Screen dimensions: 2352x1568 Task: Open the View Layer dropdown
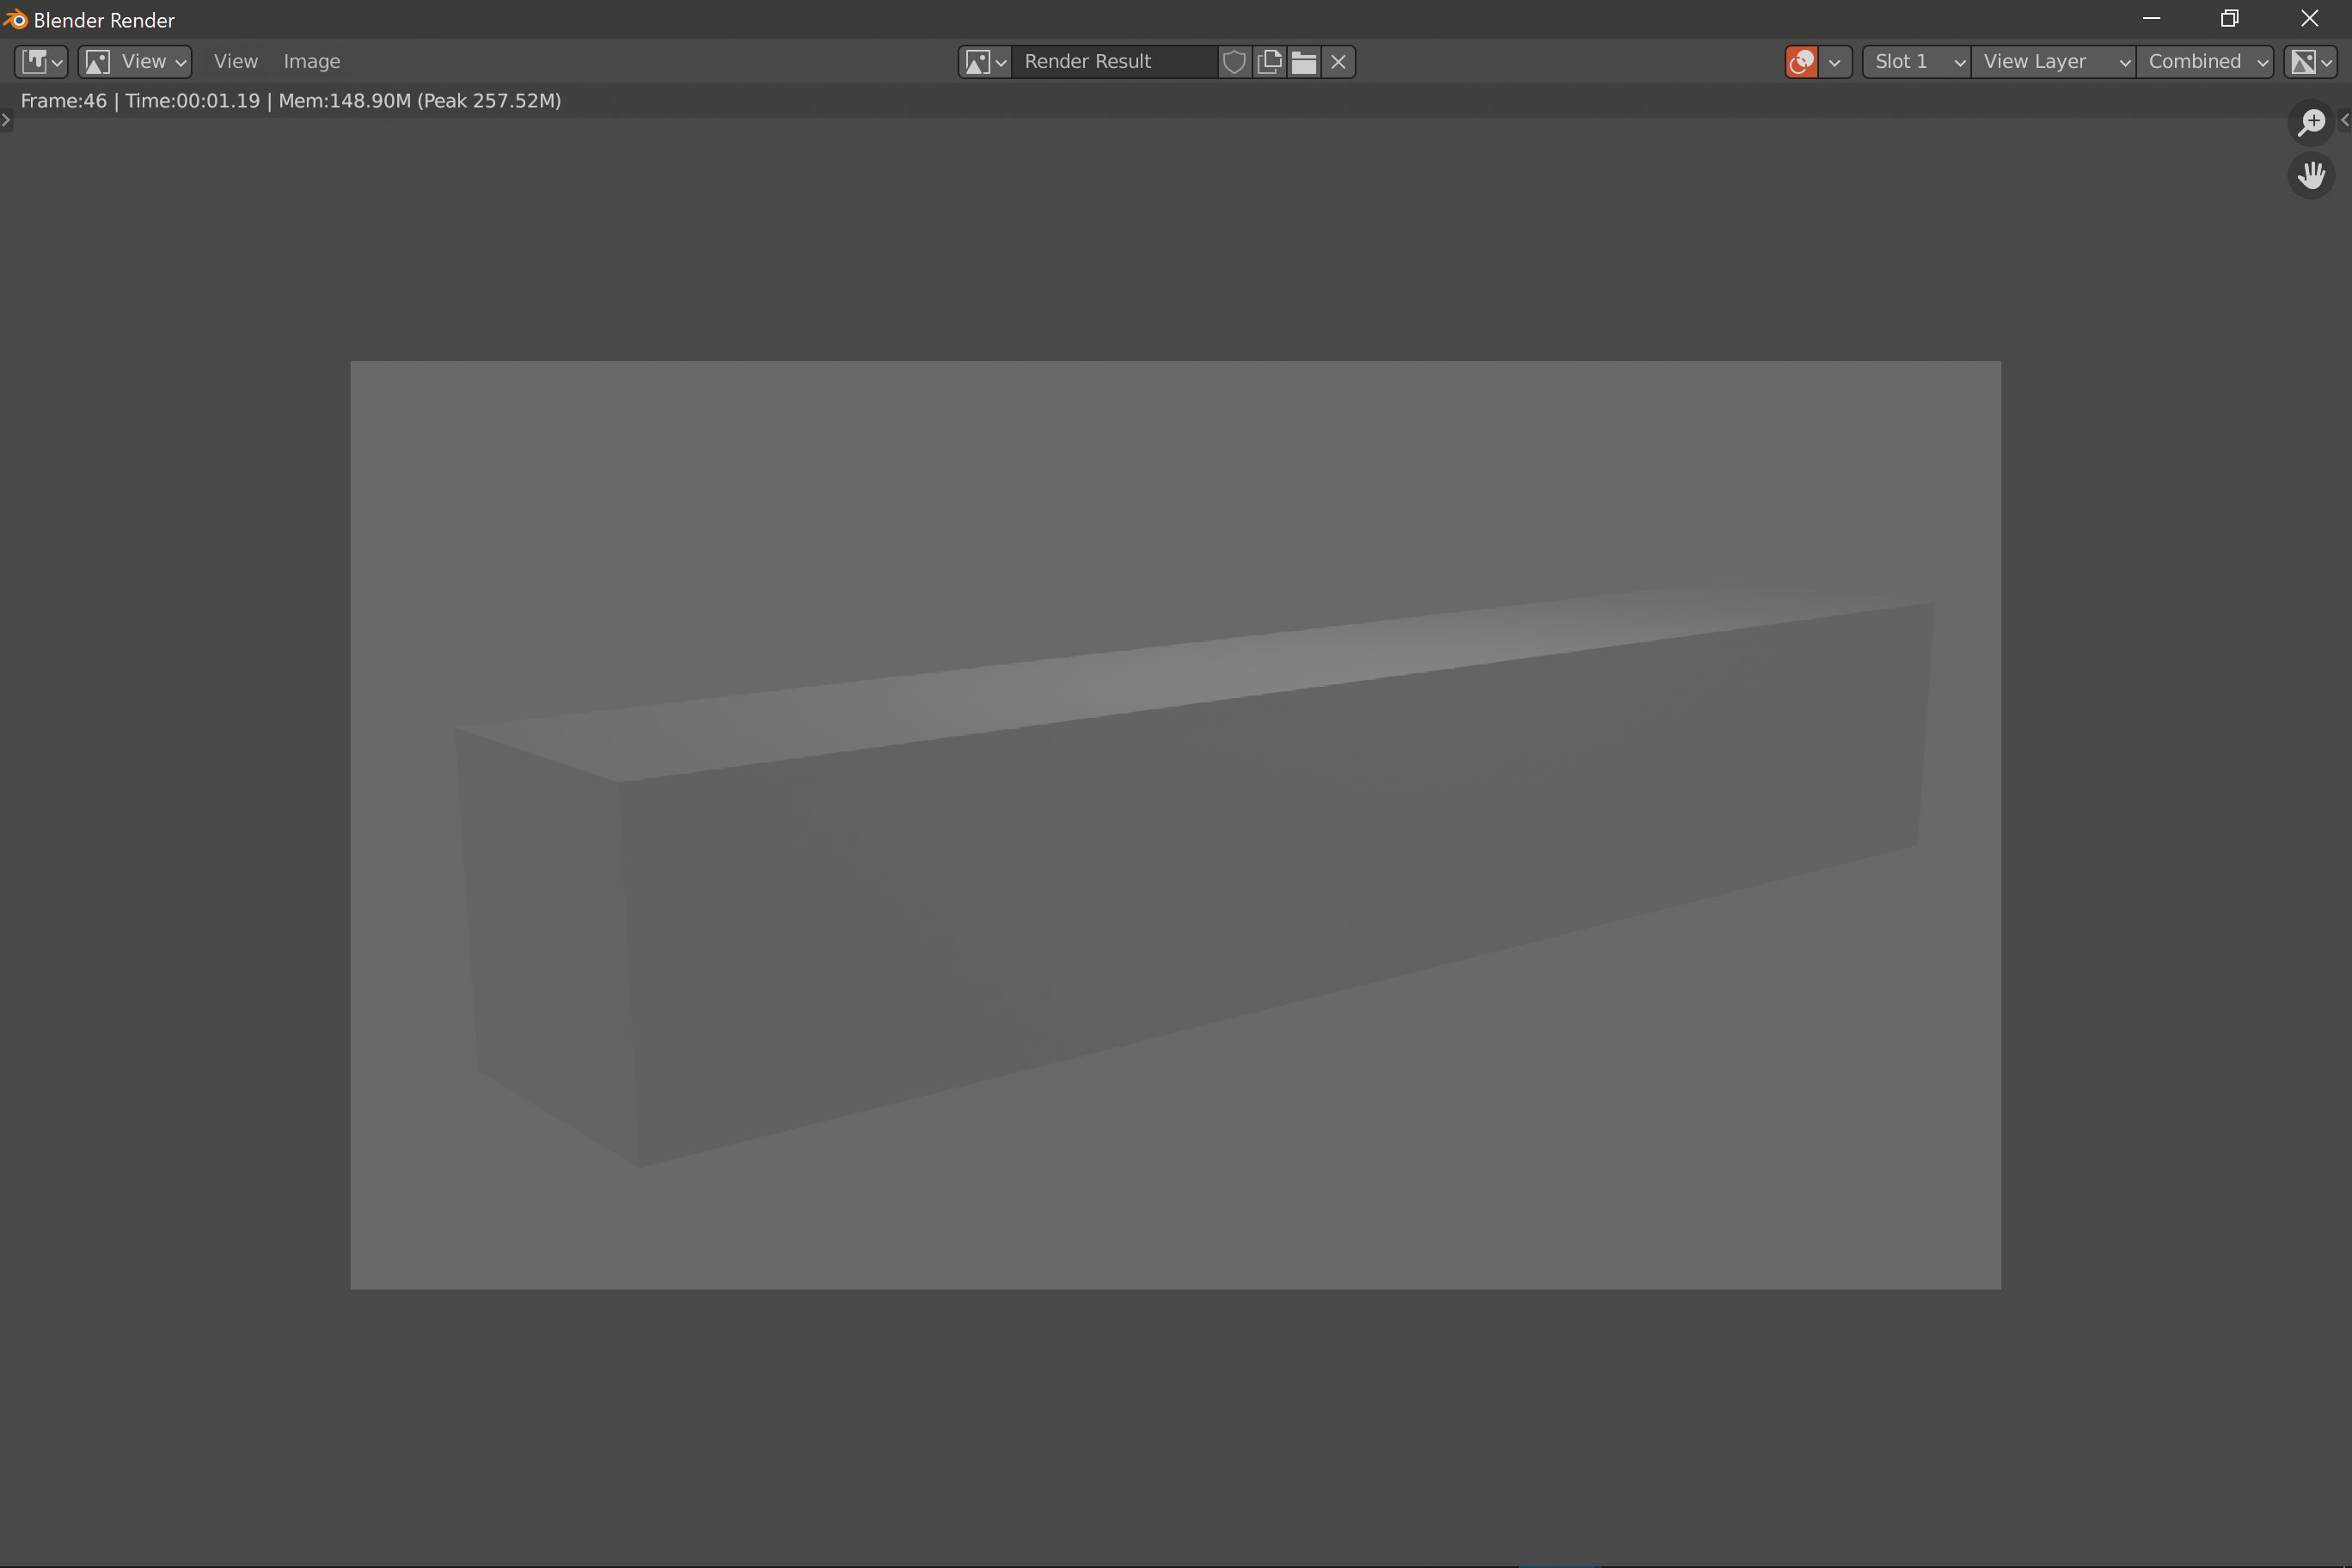point(2050,61)
